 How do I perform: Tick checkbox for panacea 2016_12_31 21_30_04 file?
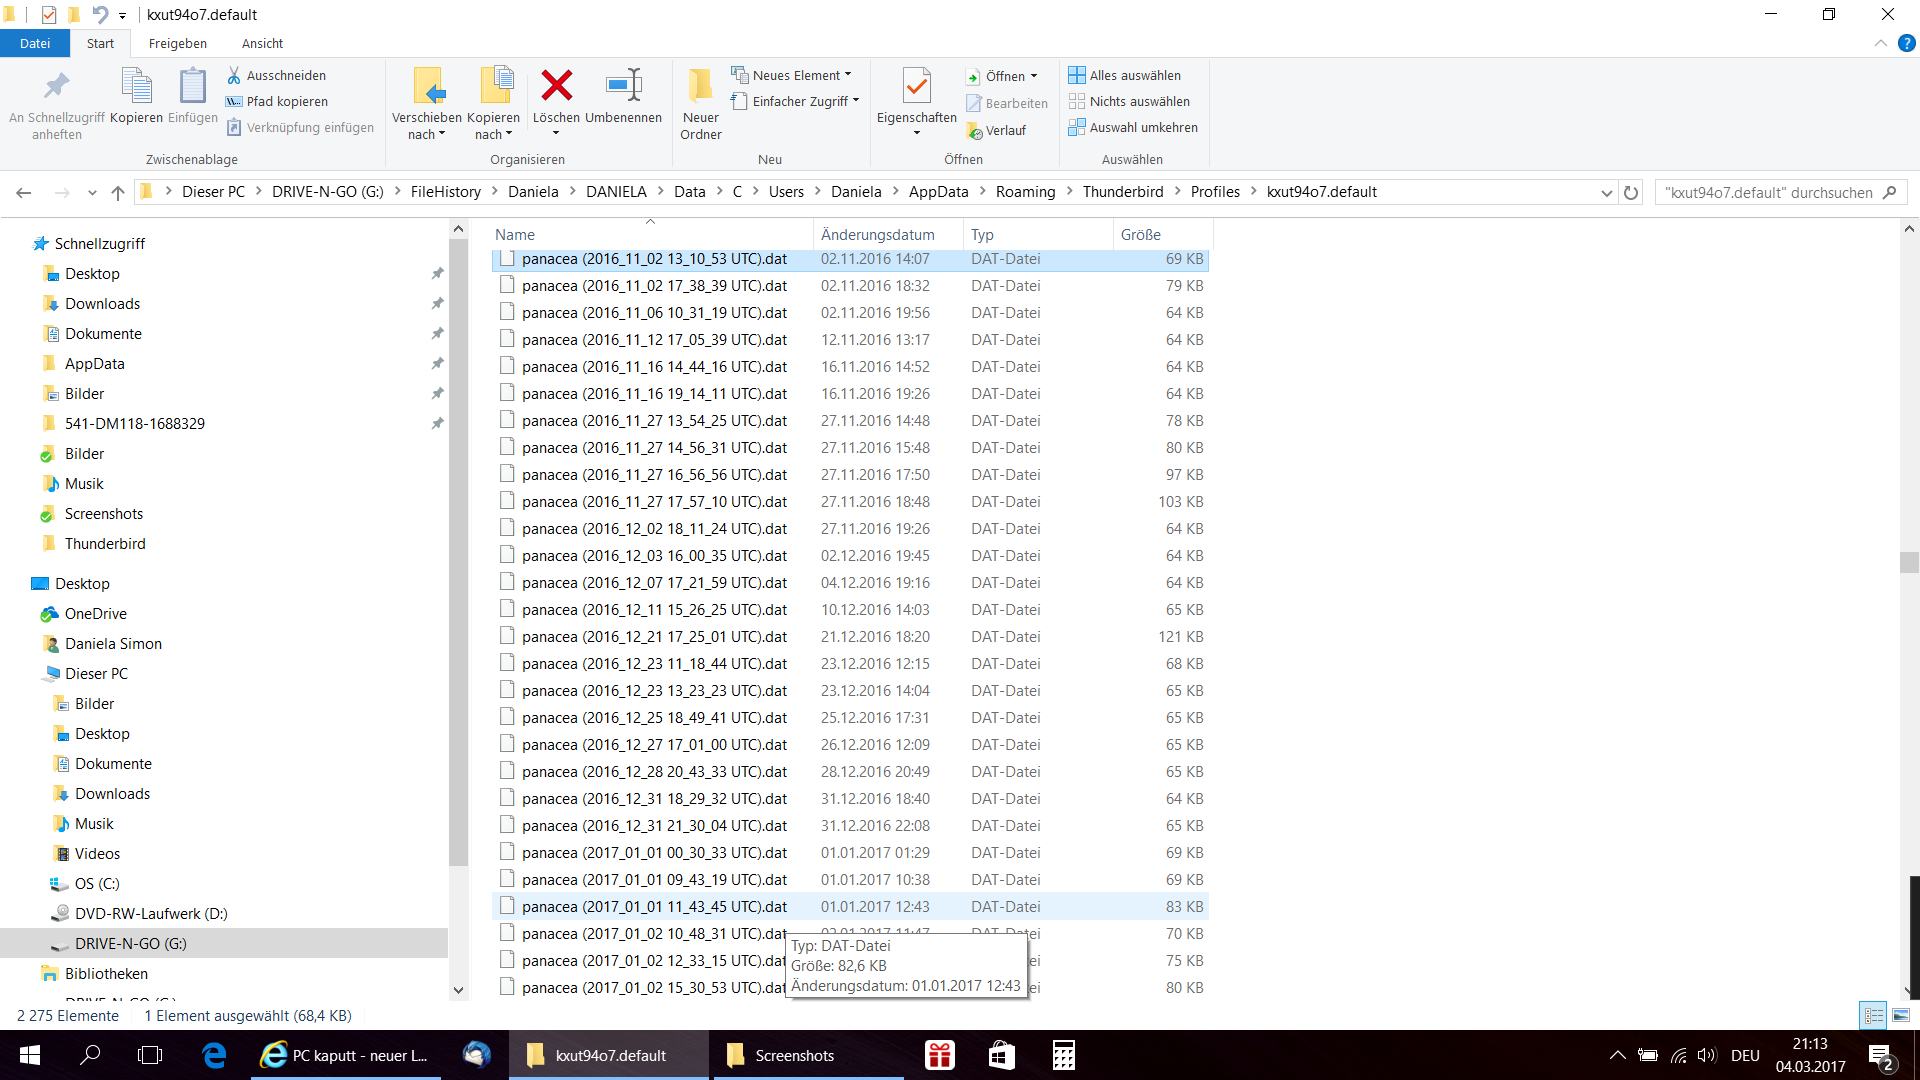(x=507, y=825)
